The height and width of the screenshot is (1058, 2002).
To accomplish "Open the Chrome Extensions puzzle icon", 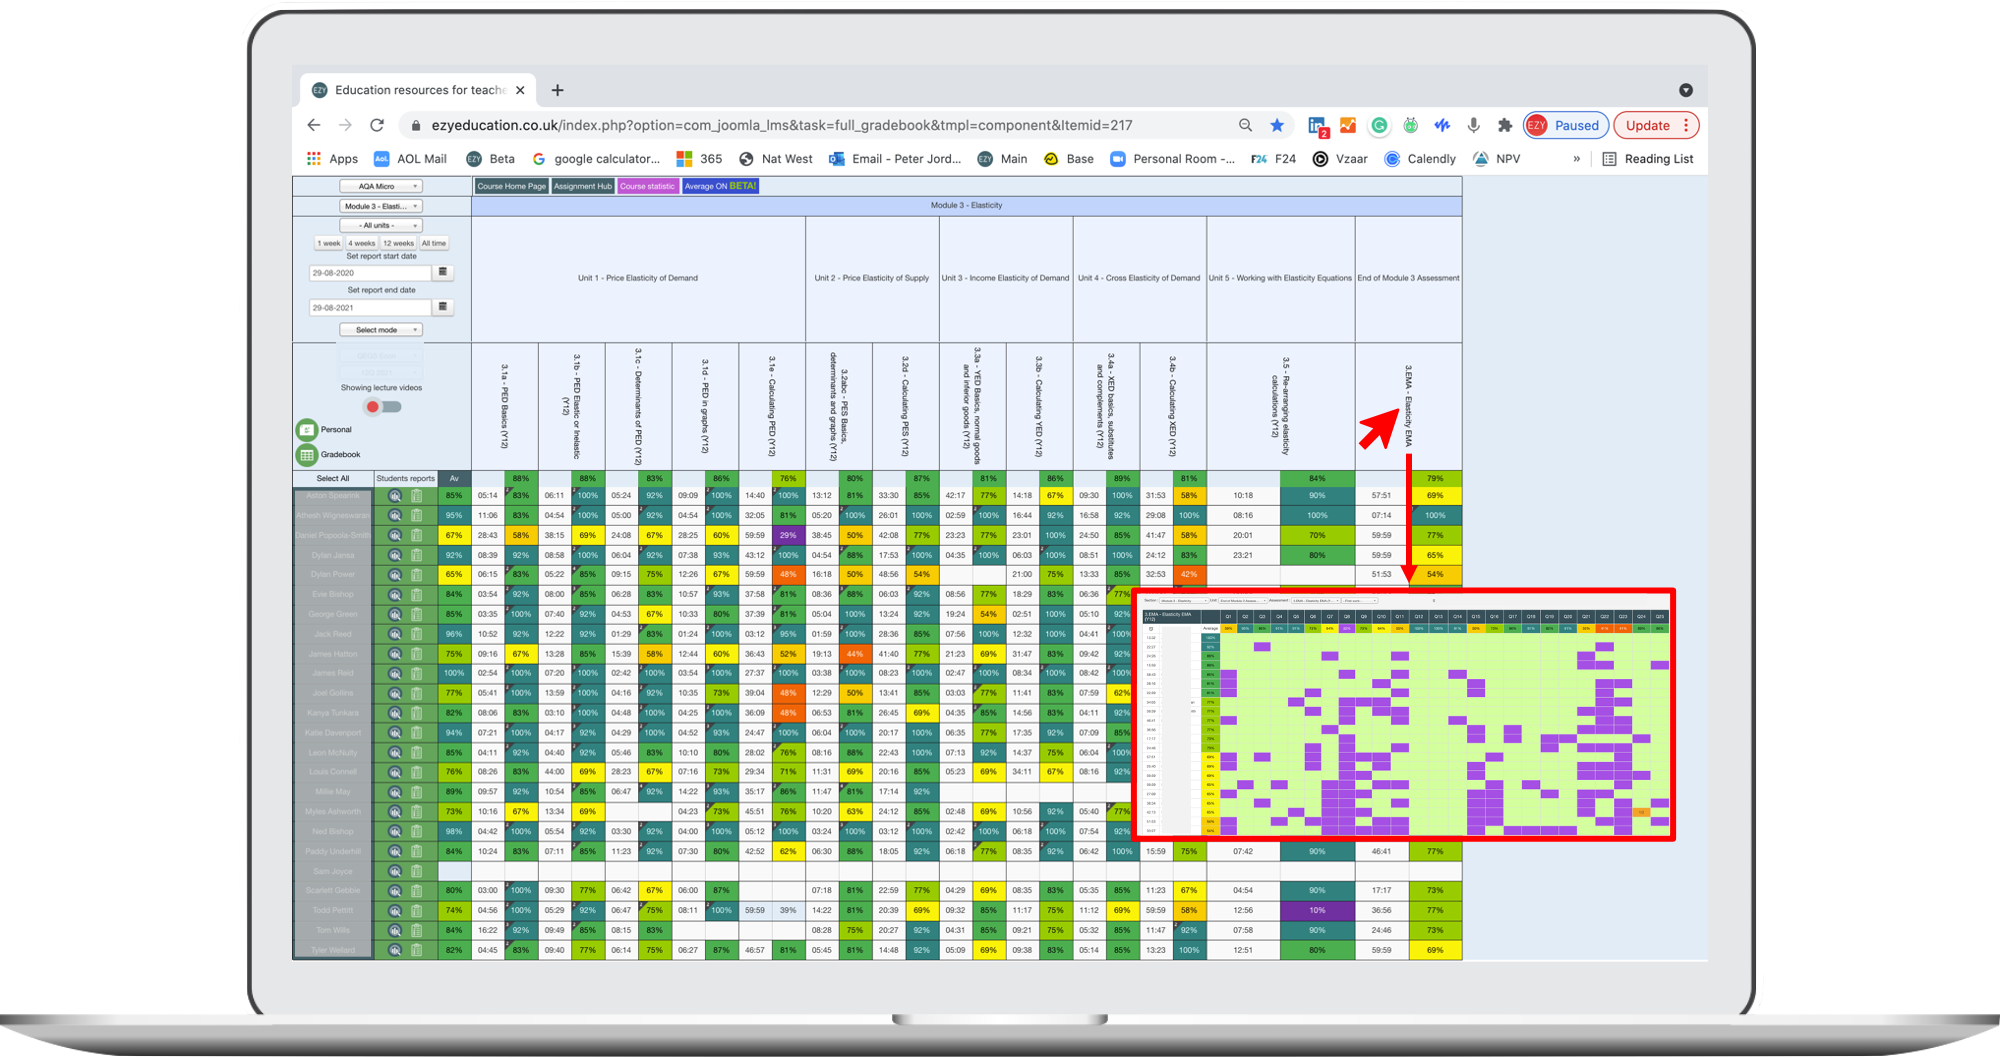I will pyautogui.click(x=1504, y=125).
